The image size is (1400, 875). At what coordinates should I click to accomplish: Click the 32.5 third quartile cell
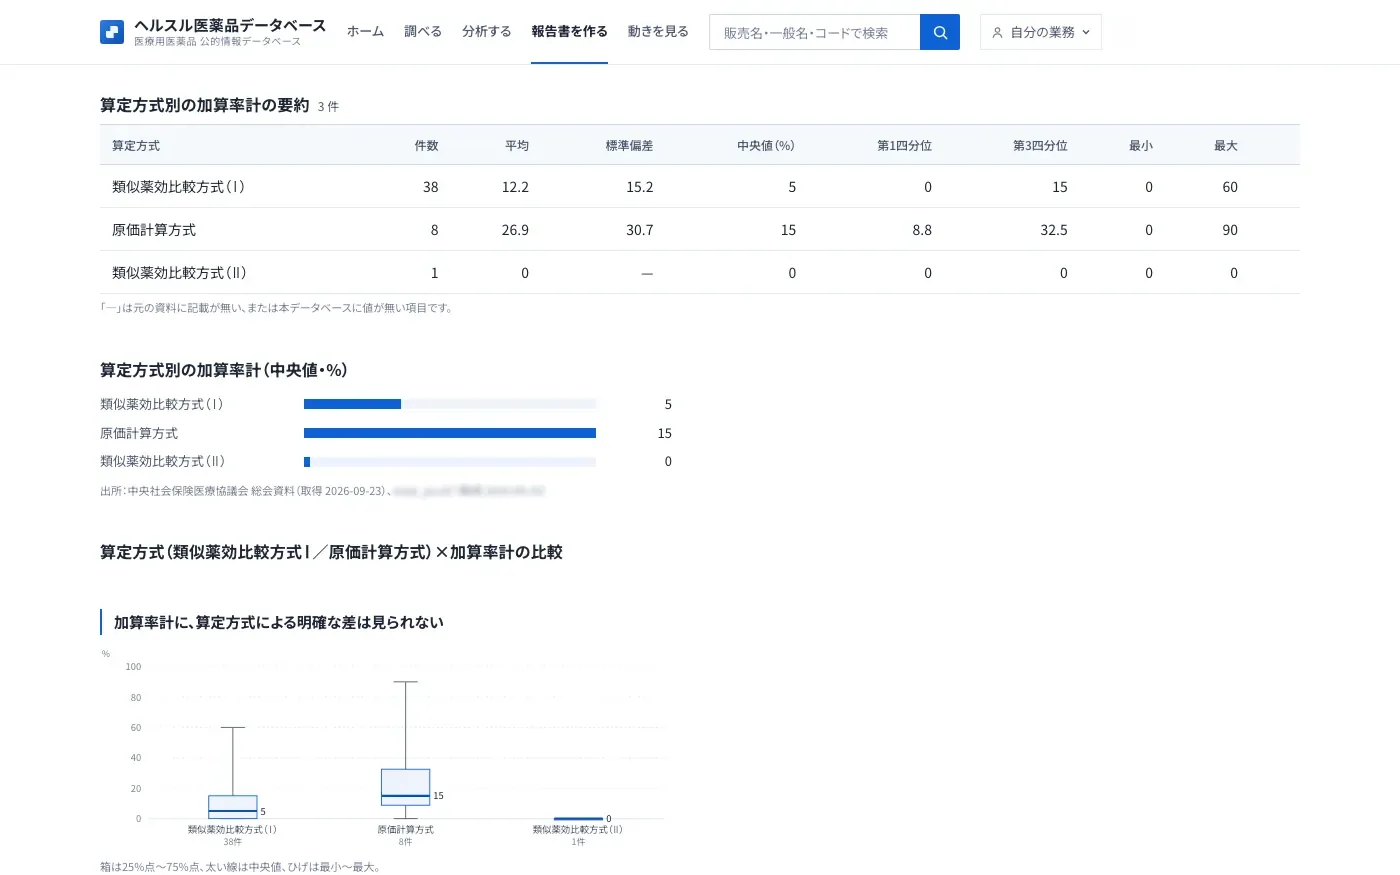point(1054,230)
